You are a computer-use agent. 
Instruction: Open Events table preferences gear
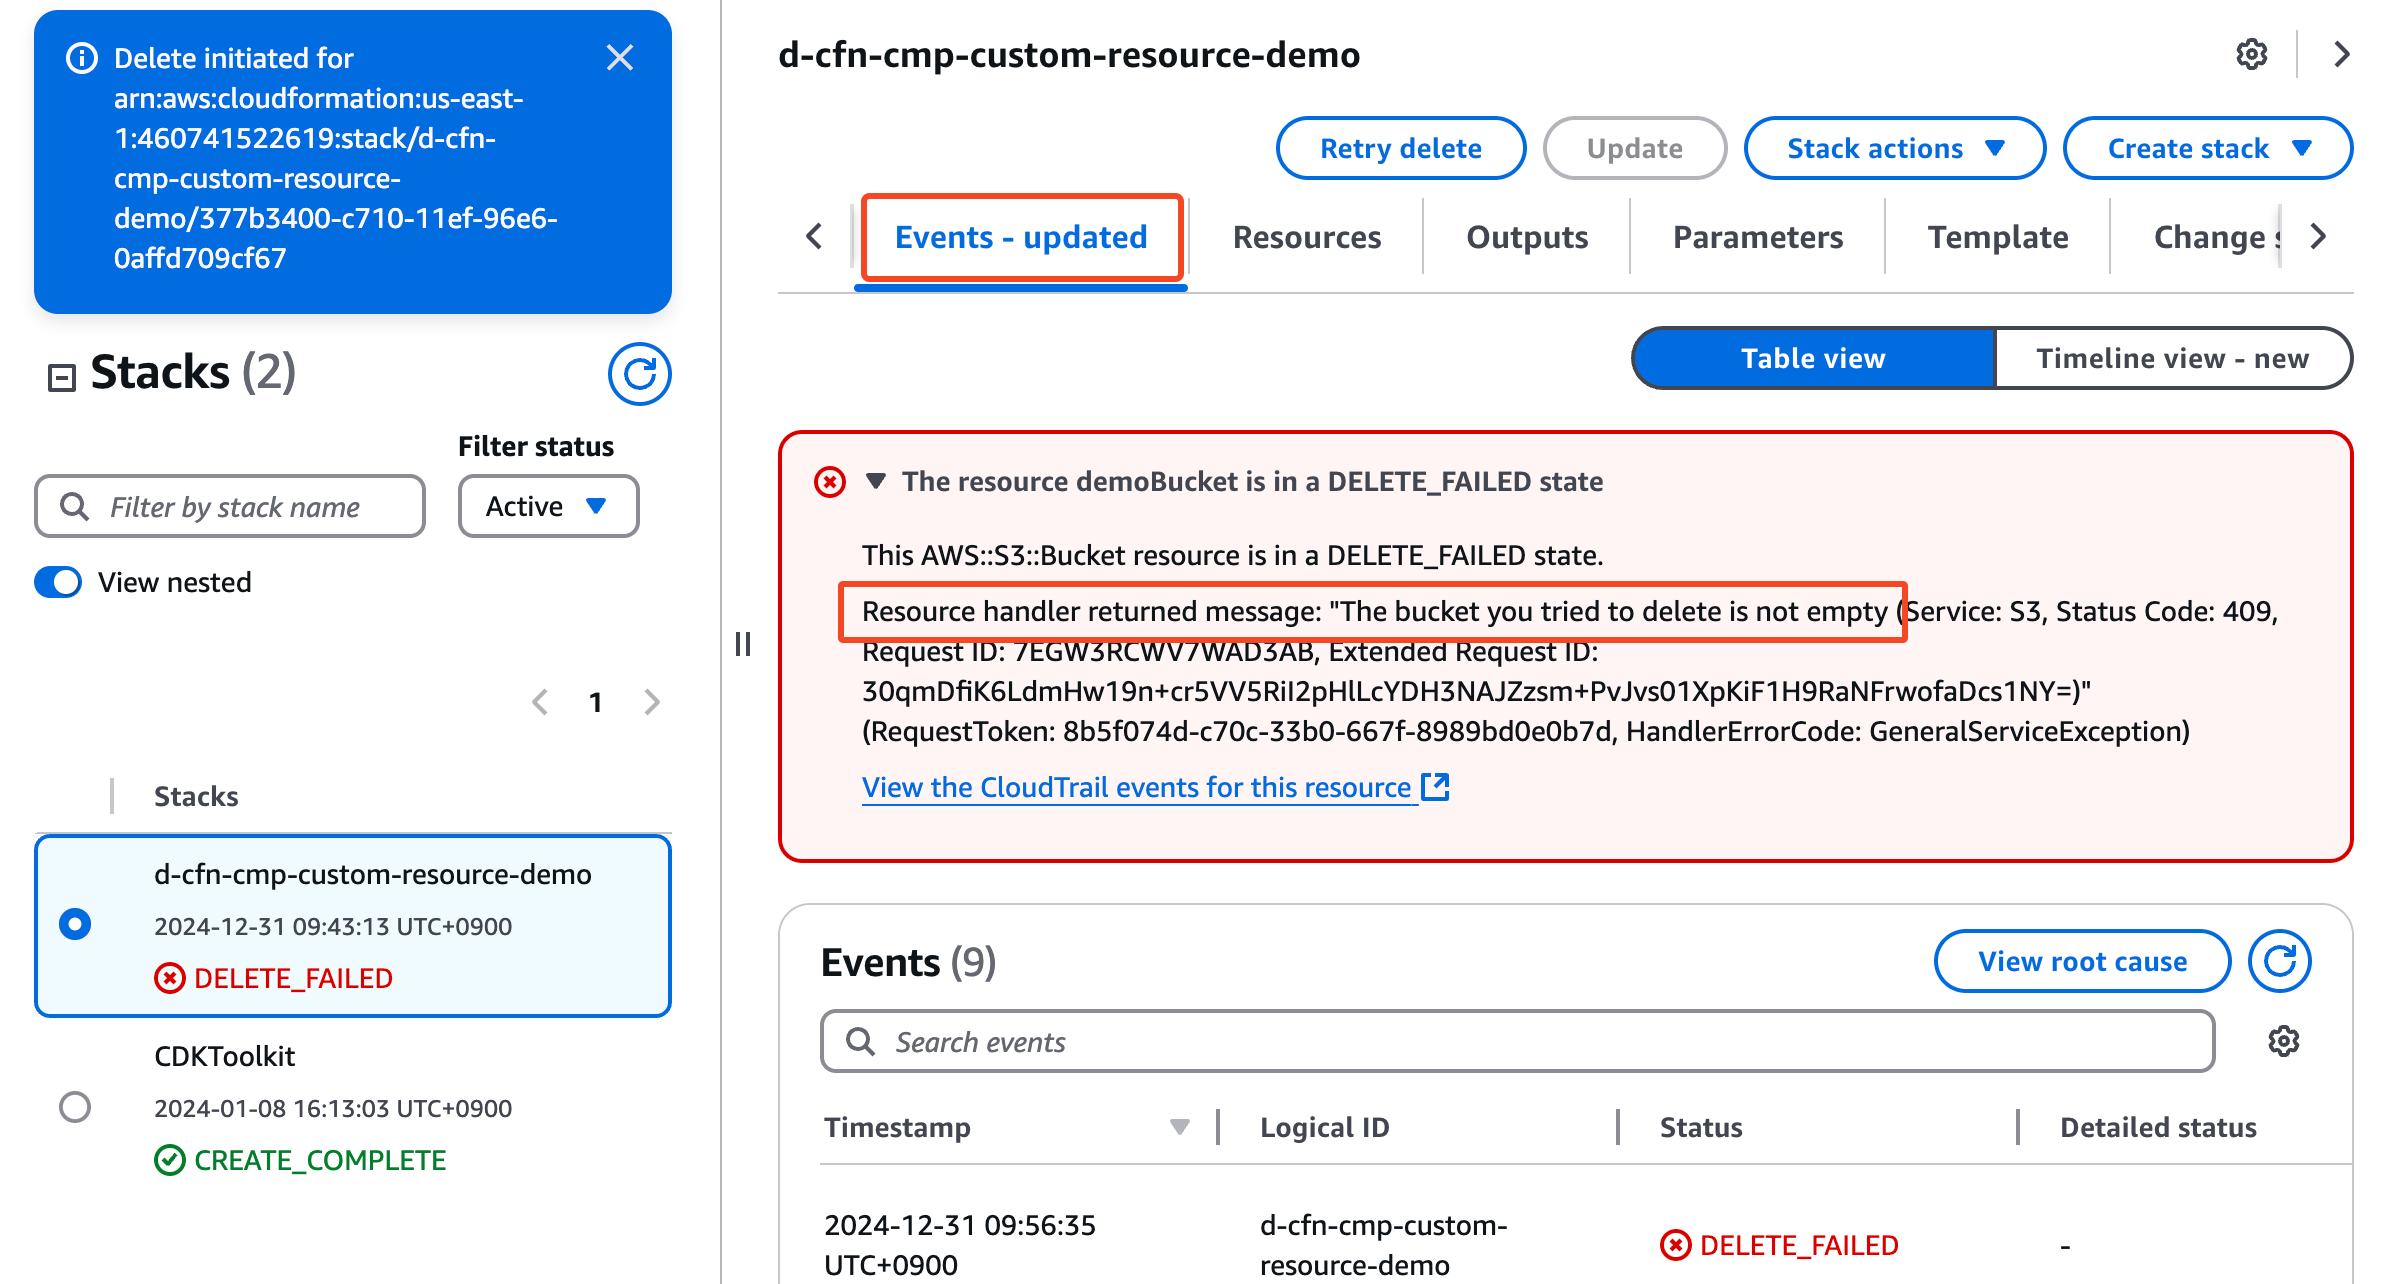[x=2283, y=1041]
